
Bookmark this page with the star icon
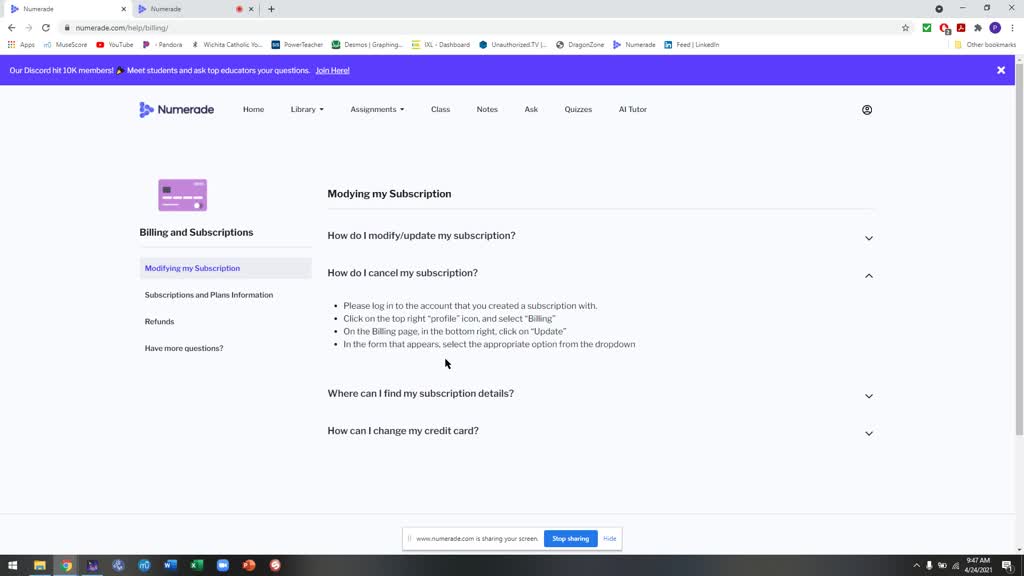tap(906, 28)
